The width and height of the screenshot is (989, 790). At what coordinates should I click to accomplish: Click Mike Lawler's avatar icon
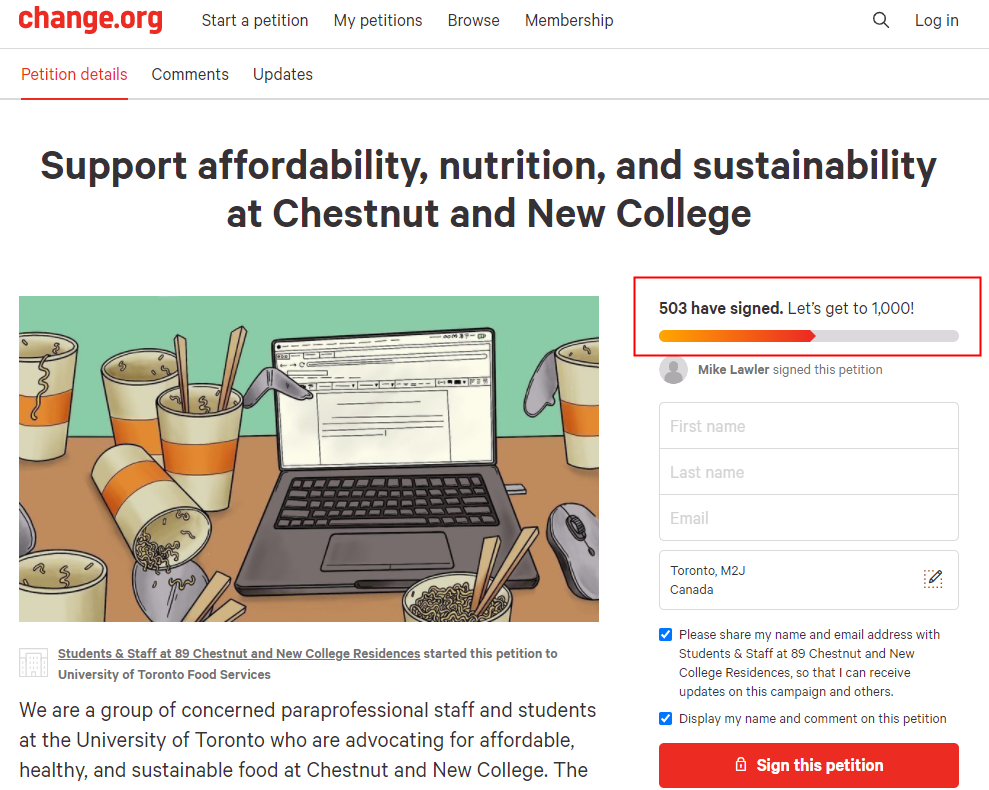tap(674, 370)
